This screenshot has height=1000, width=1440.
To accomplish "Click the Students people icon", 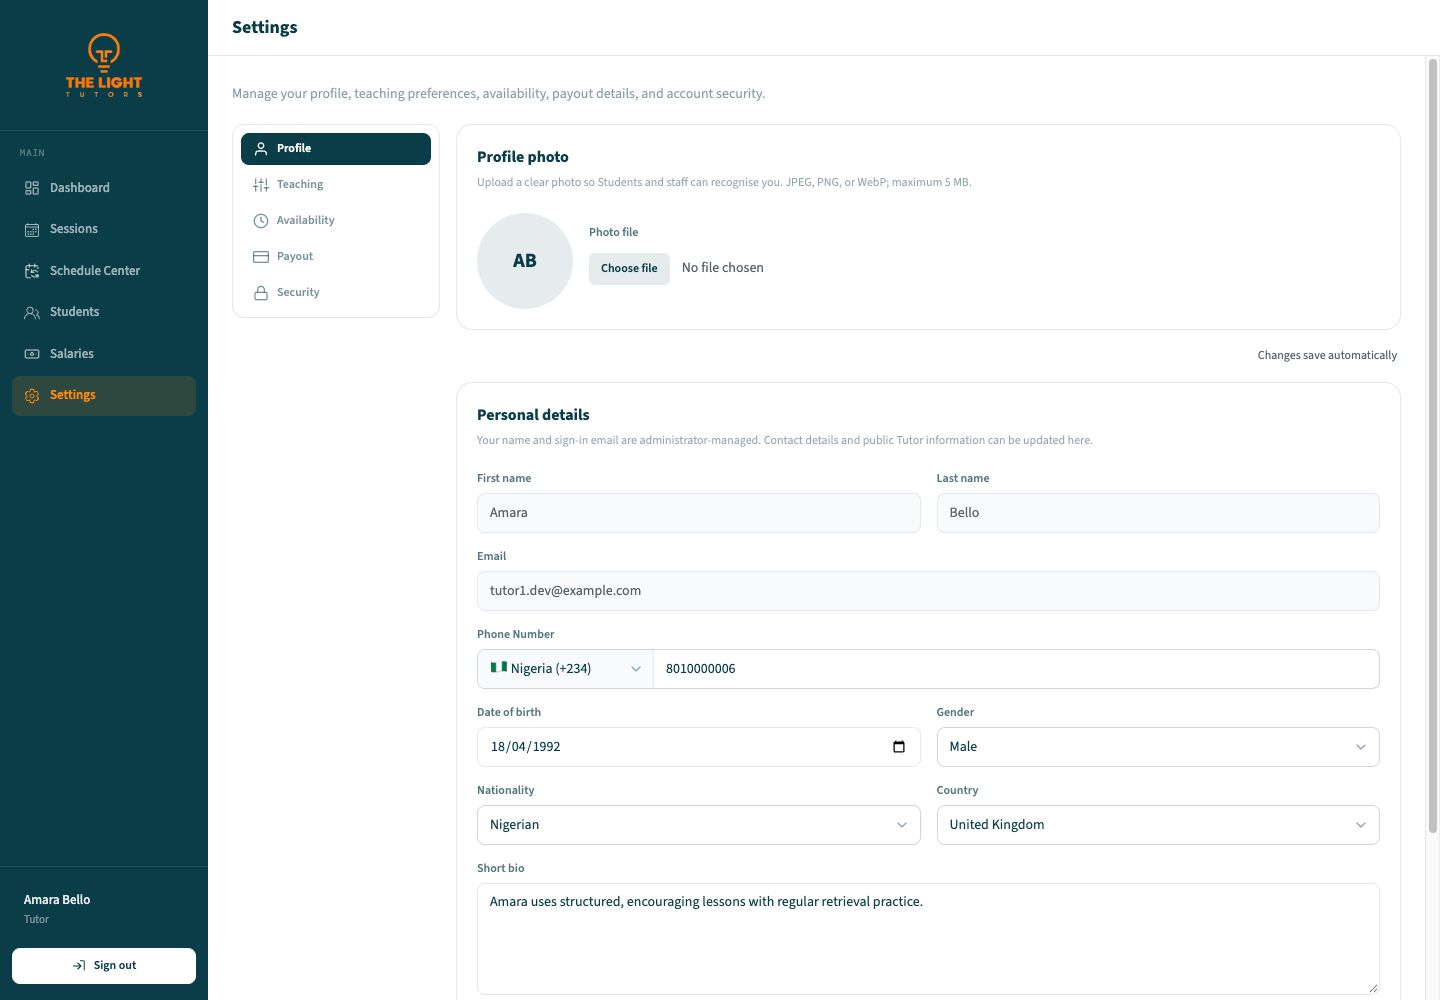I will pos(32,312).
